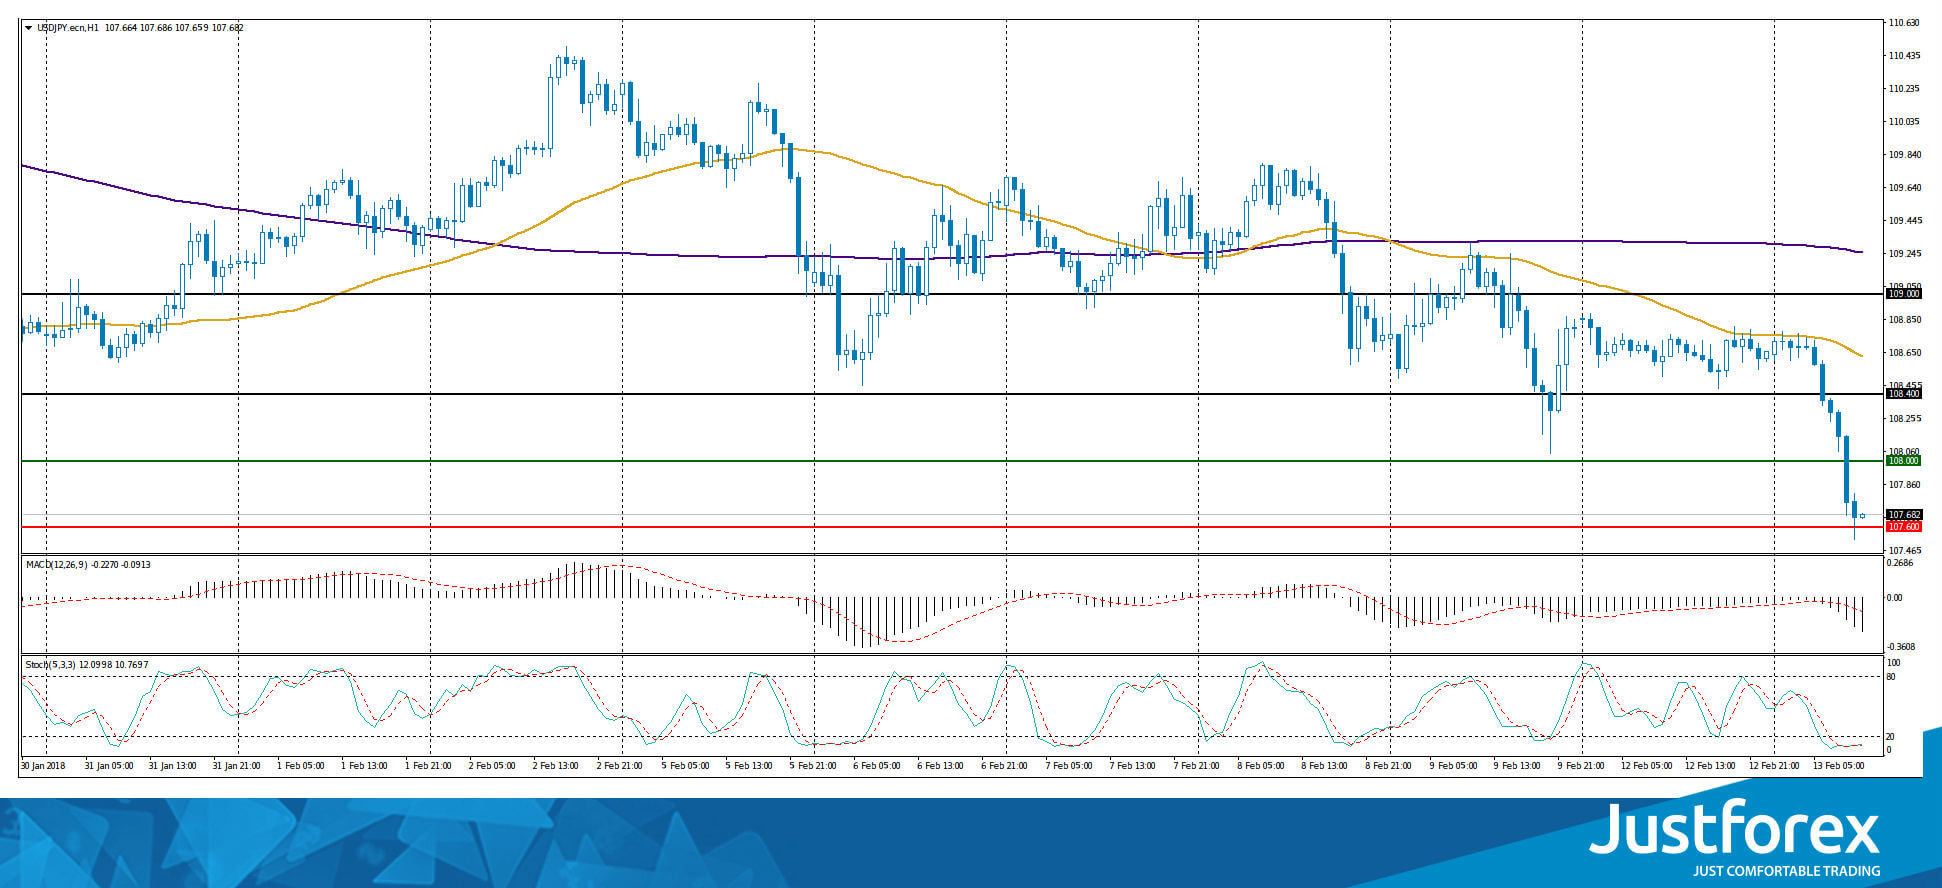Click the MACD scale value 0.2686
This screenshot has height=888, width=1942.
[1900, 563]
